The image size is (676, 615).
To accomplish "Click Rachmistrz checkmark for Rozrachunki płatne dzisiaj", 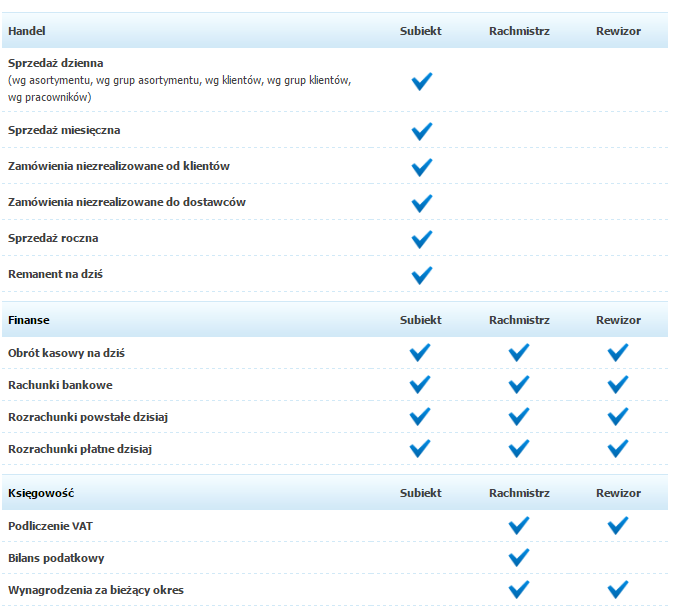I will pos(519,449).
